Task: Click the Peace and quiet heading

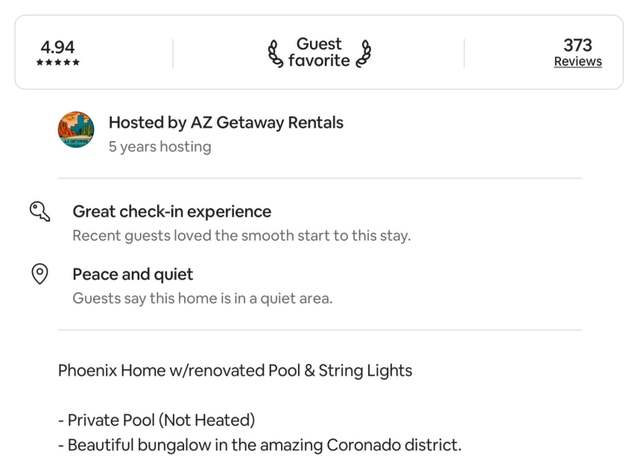Action: 133,274
